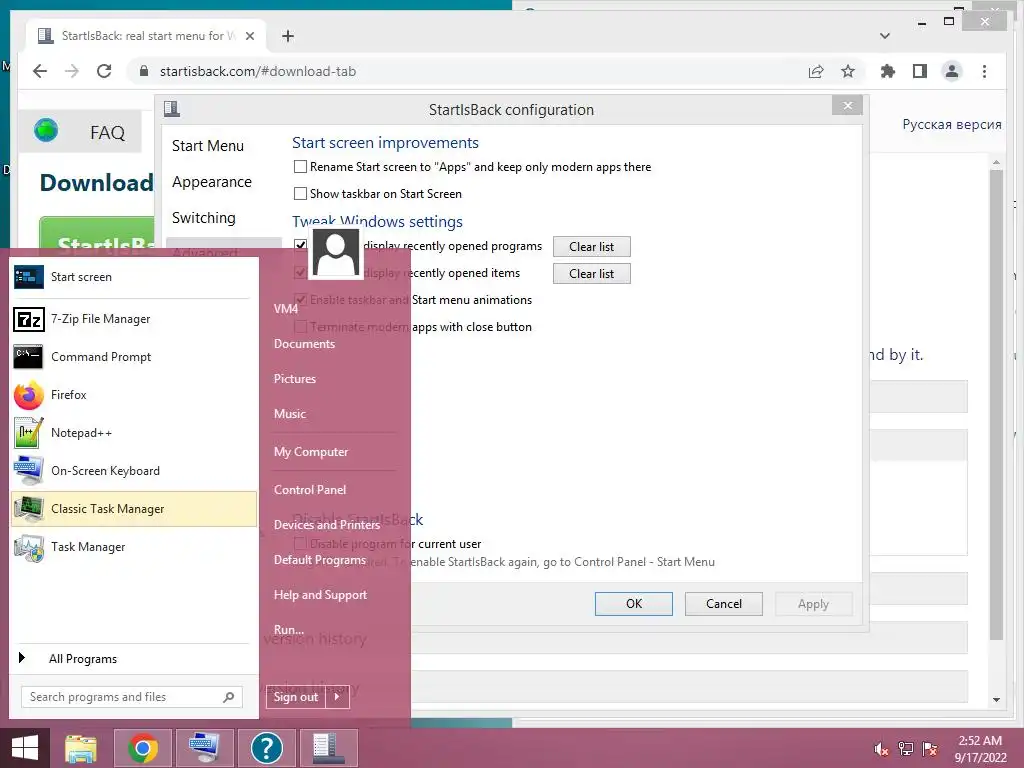This screenshot has height=768, width=1024.
Task: Open Chrome tab search chevron
Action: click(x=884, y=36)
